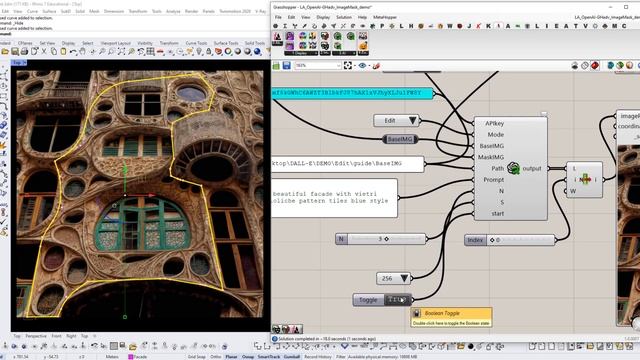
Task: Click the Grasshopper open file green icon
Action: click(x=276, y=66)
